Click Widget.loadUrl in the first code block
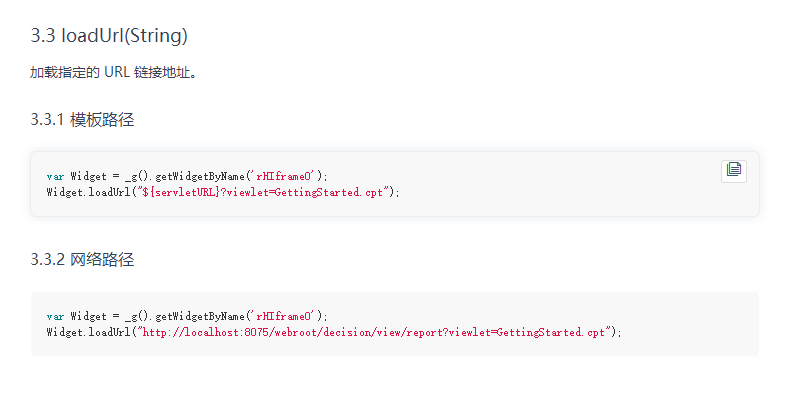 pyautogui.click(x=89, y=192)
